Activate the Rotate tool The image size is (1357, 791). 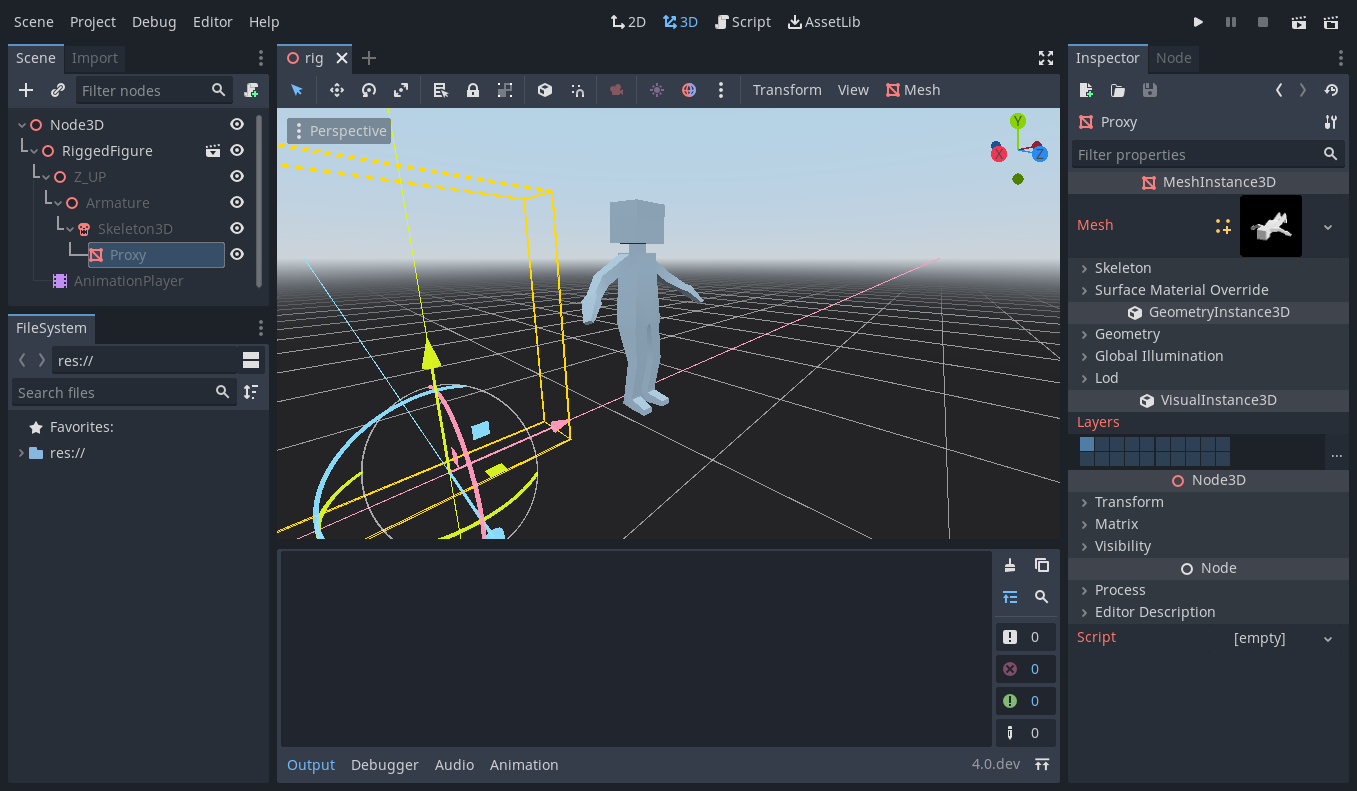click(x=368, y=90)
